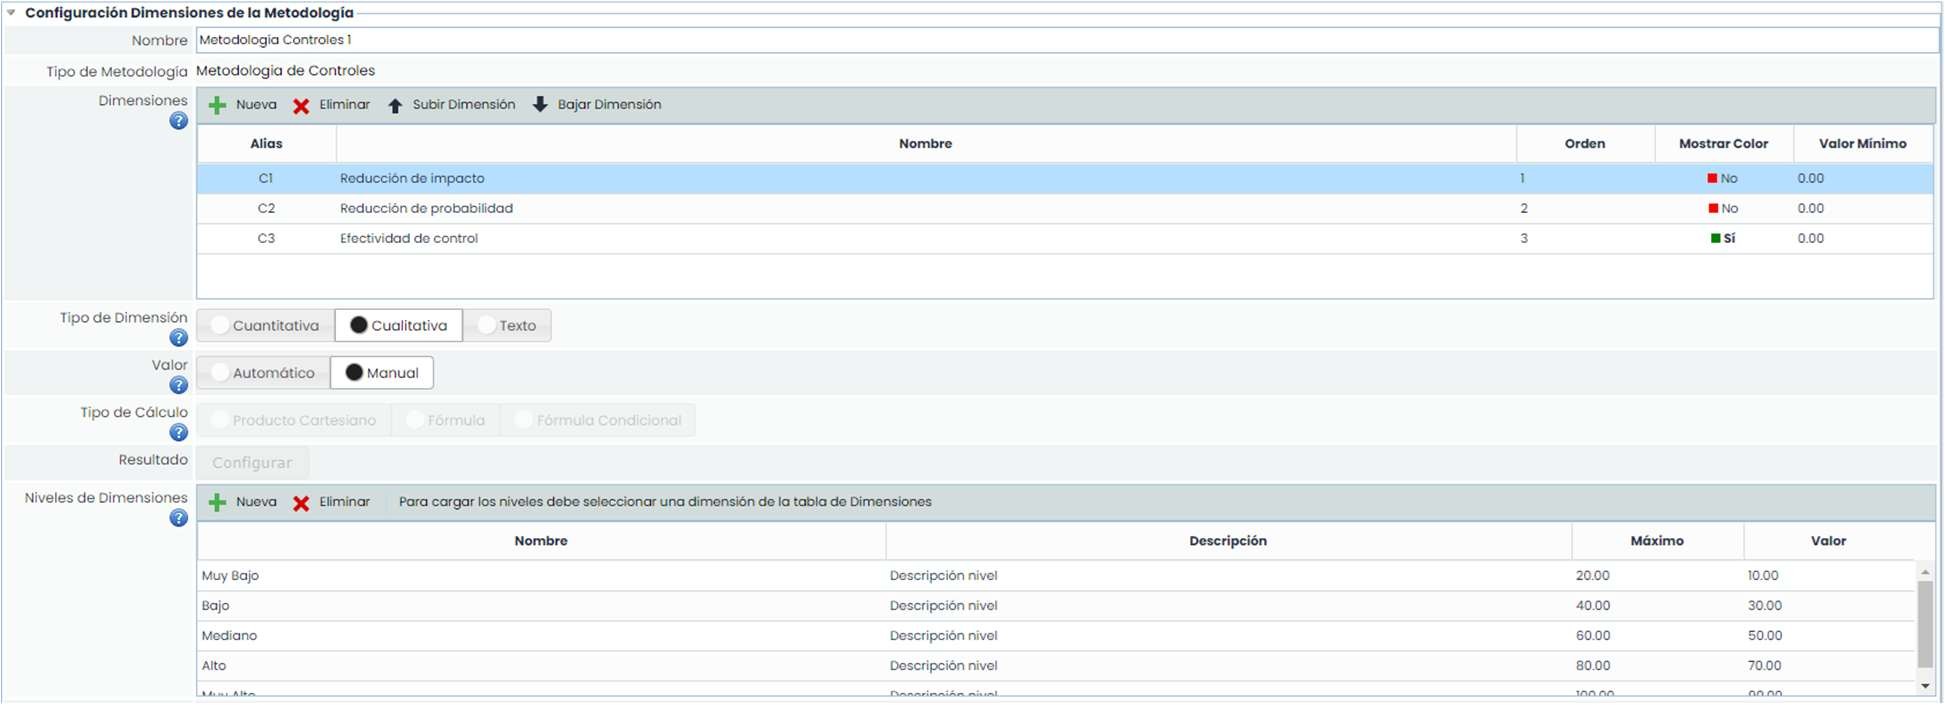The image size is (1945, 705).
Task: Click the green plus Nueva icon in Dimensiones
Action: point(217,105)
